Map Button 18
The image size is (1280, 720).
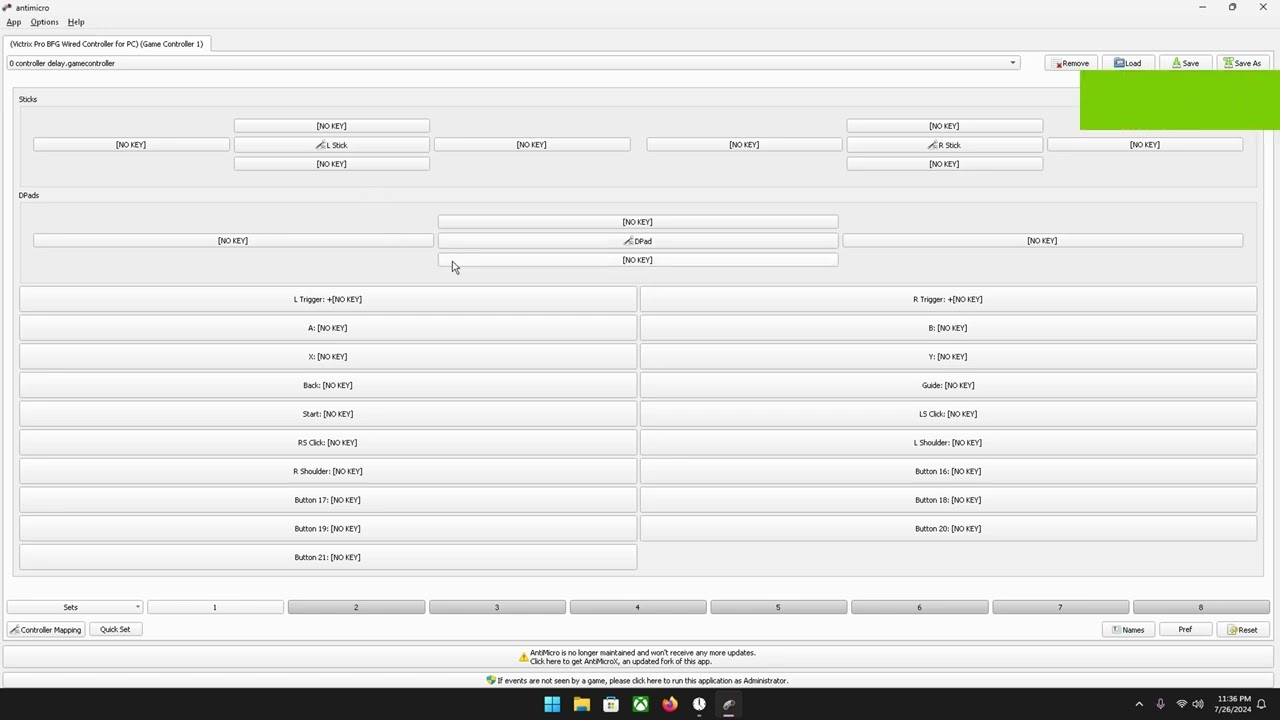coord(948,500)
